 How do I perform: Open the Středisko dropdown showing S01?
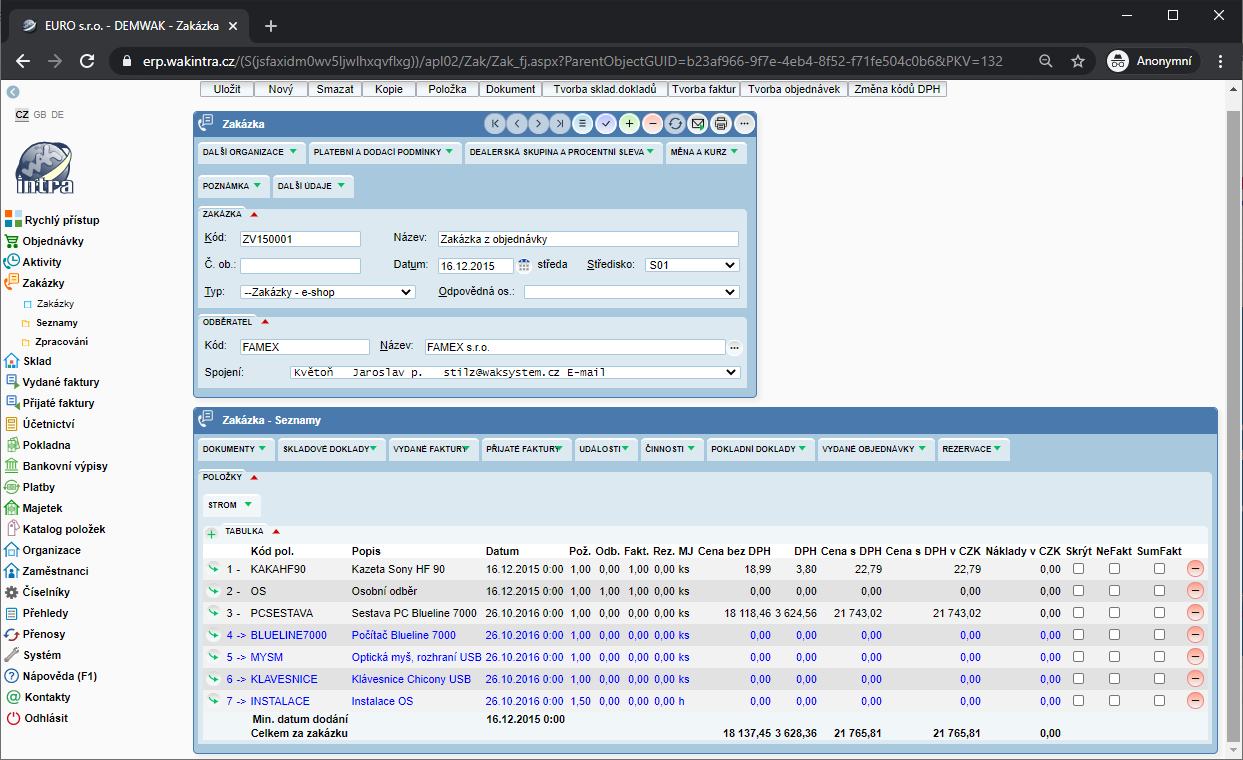691,265
